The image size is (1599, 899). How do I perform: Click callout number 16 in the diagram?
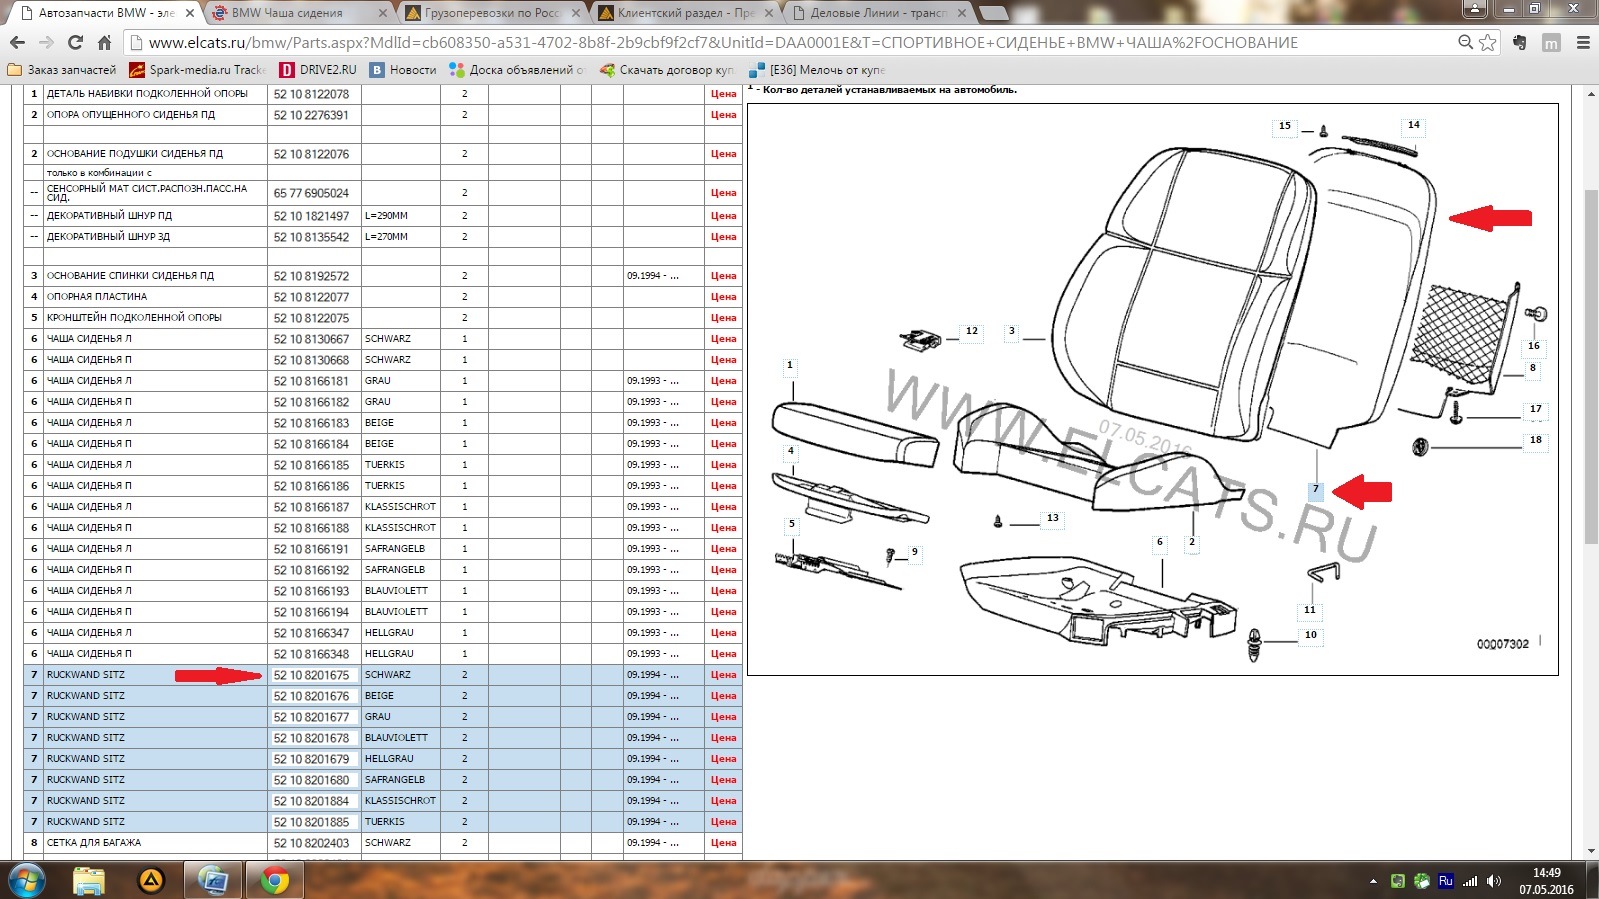point(1534,346)
